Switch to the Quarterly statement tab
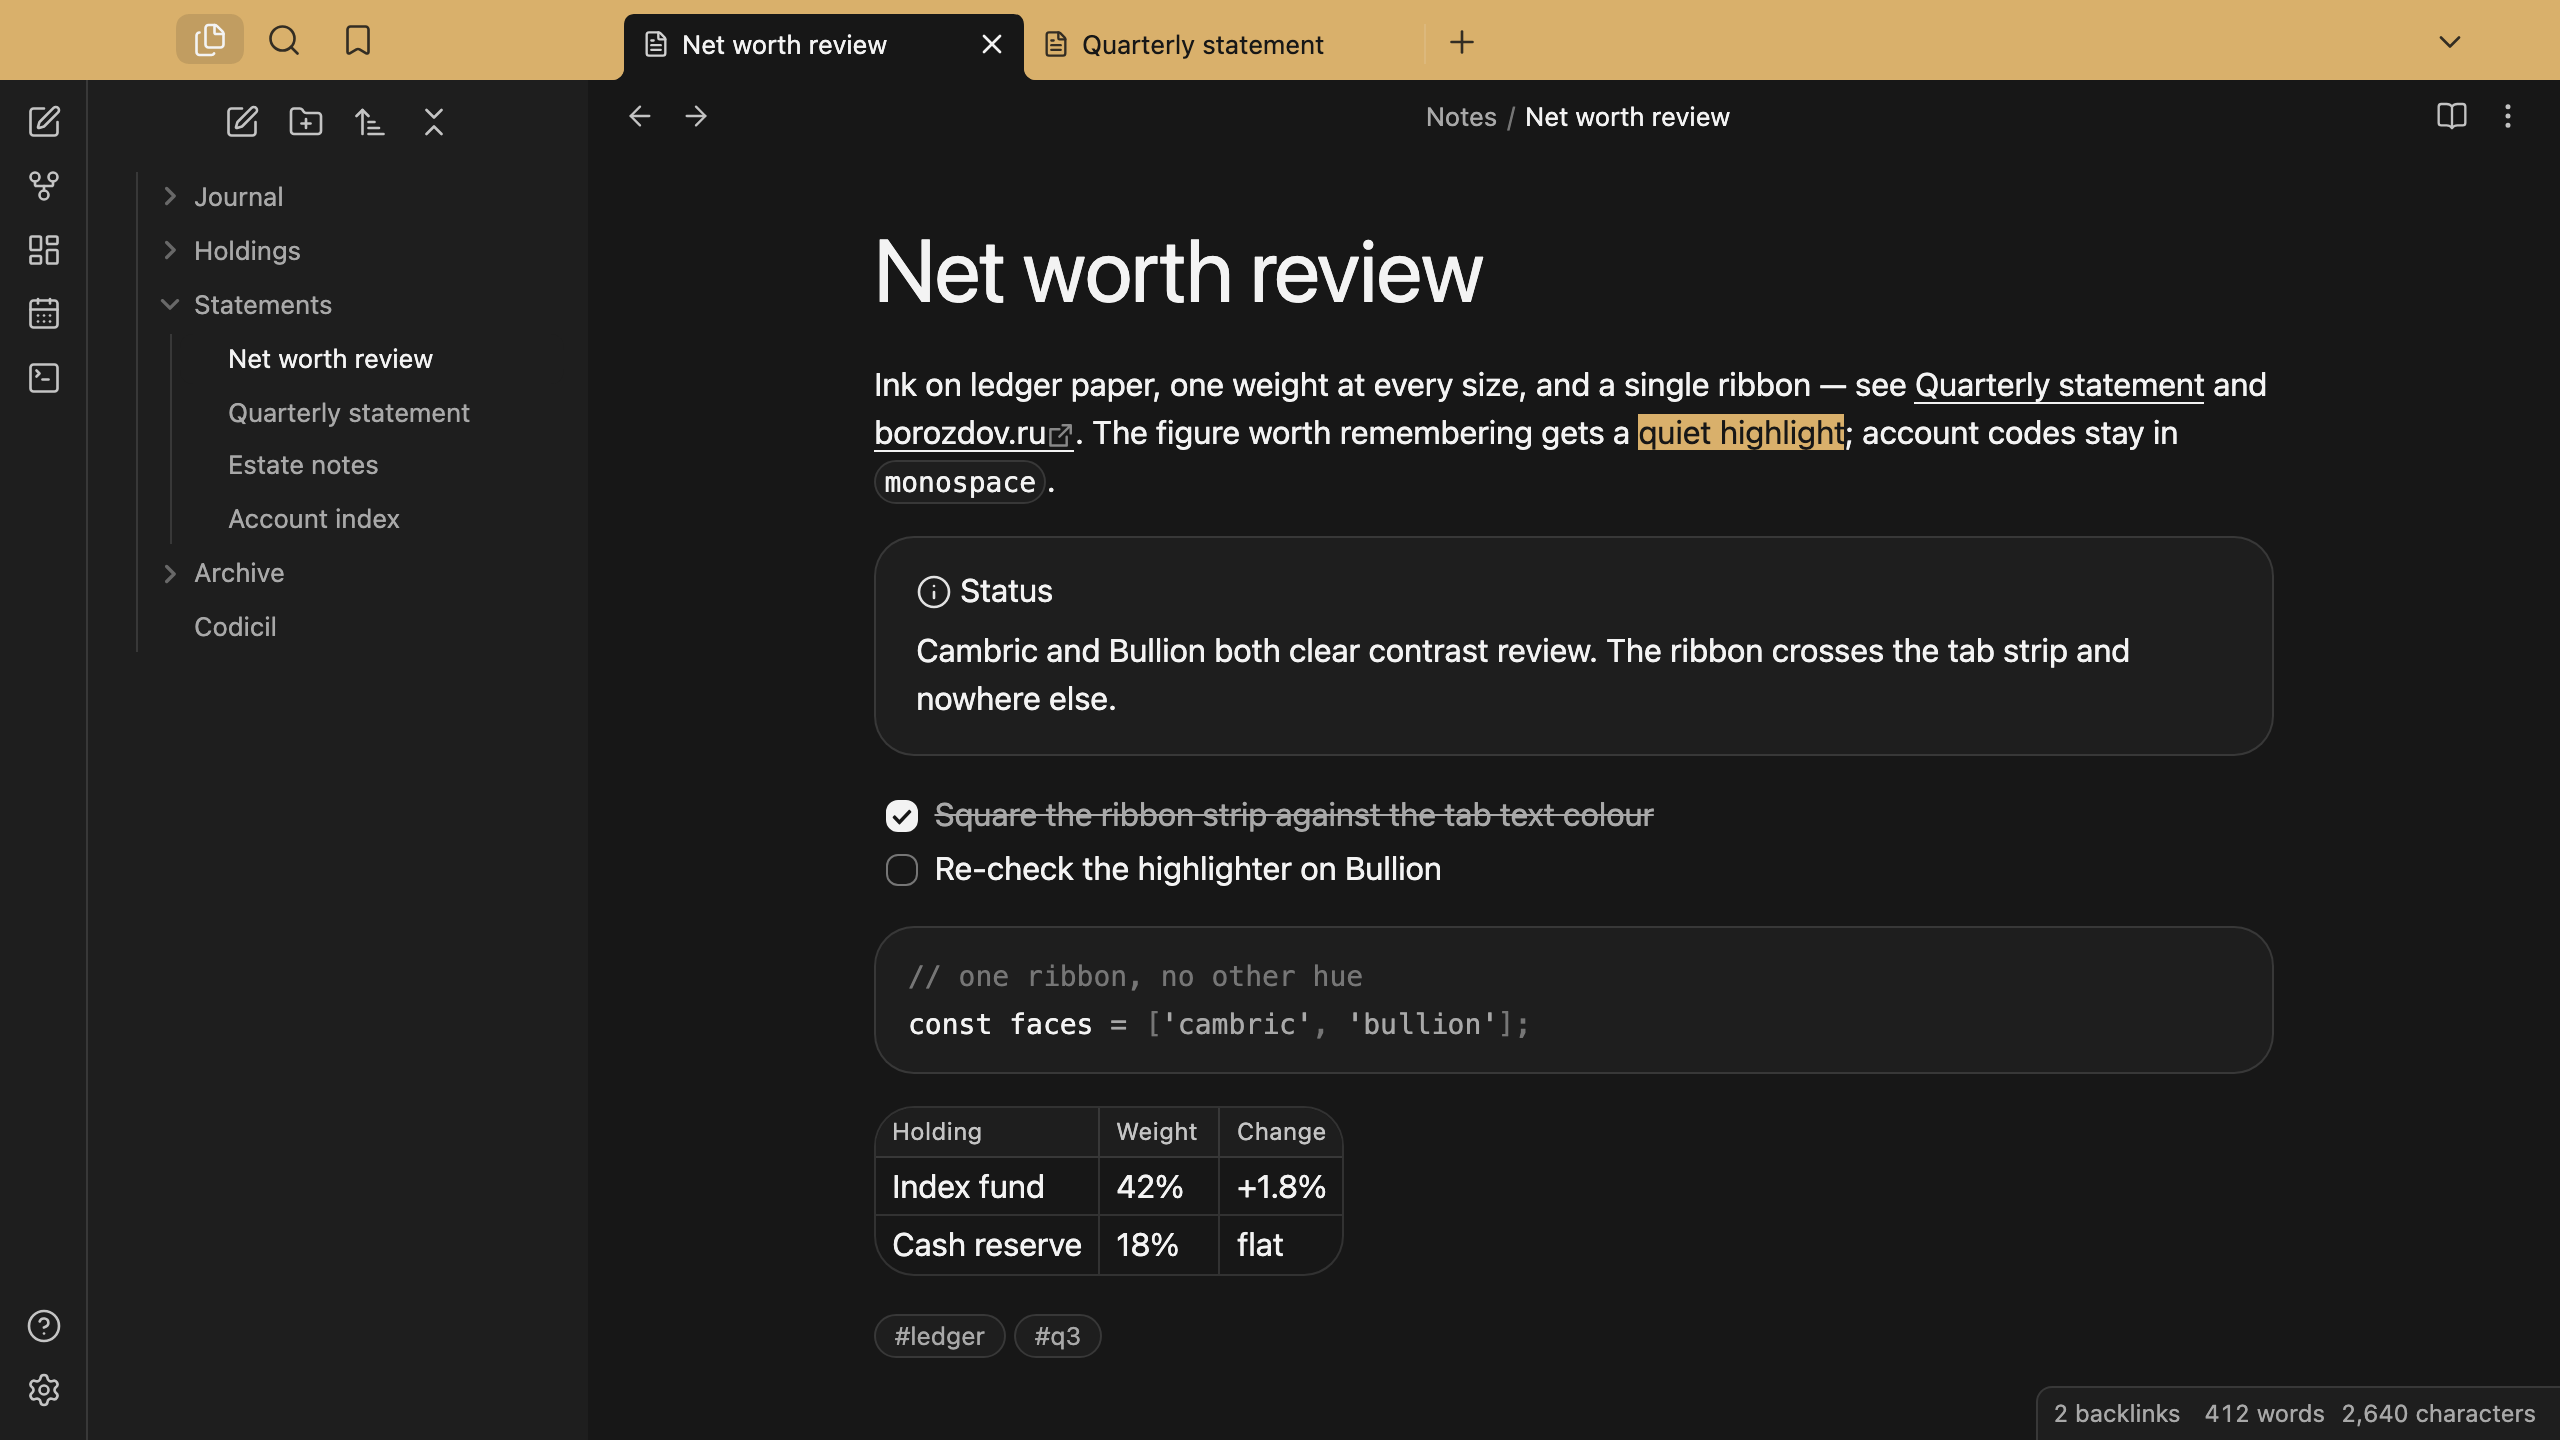The height and width of the screenshot is (1440, 2560). click(1224, 45)
